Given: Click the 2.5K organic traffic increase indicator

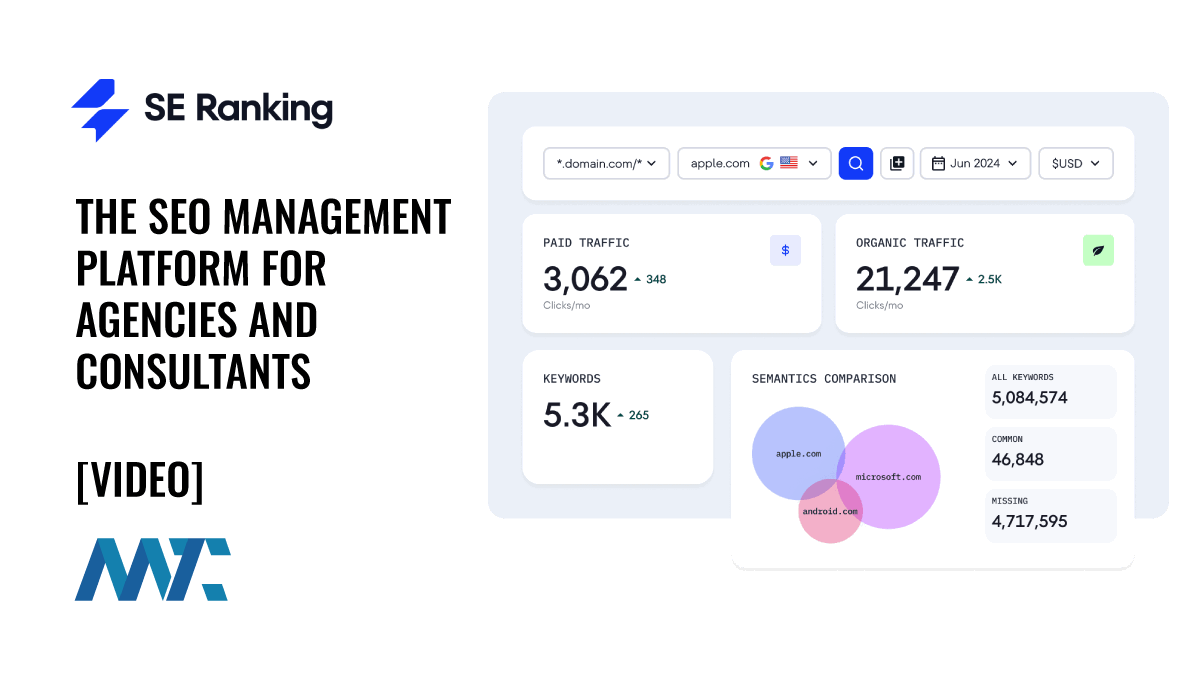Looking at the screenshot, I should pyautogui.click(x=983, y=279).
